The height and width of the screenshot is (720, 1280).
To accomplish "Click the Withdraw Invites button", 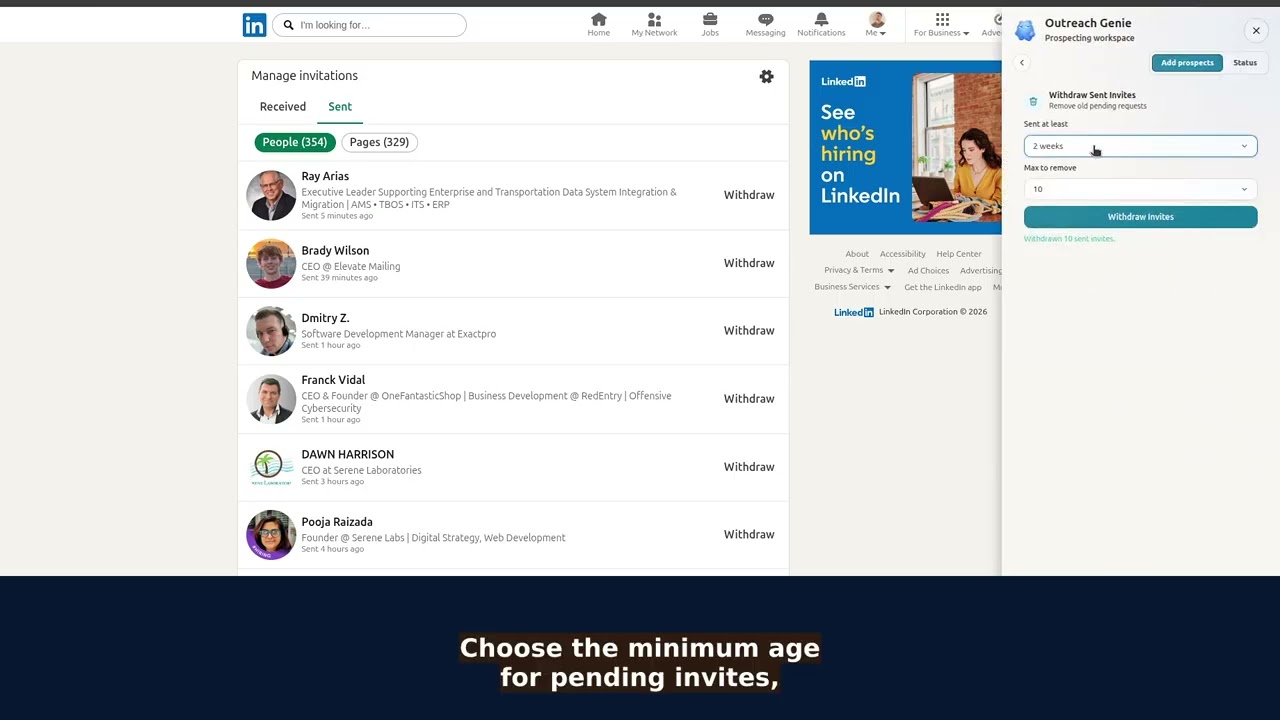I will point(1140,217).
